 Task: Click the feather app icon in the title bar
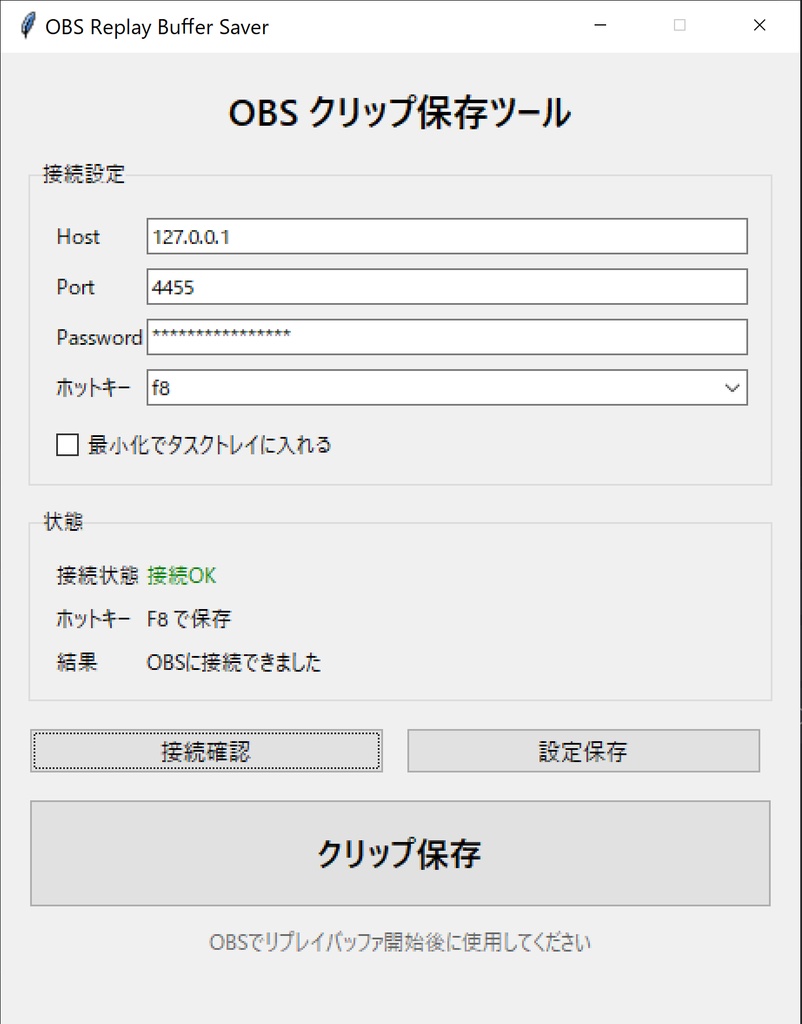pos(27,26)
